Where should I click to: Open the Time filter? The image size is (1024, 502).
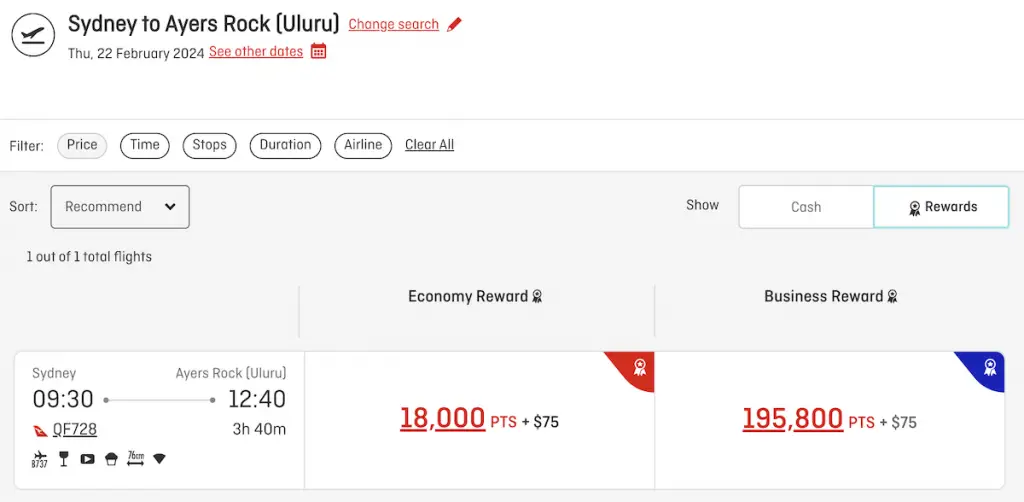(145, 145)
